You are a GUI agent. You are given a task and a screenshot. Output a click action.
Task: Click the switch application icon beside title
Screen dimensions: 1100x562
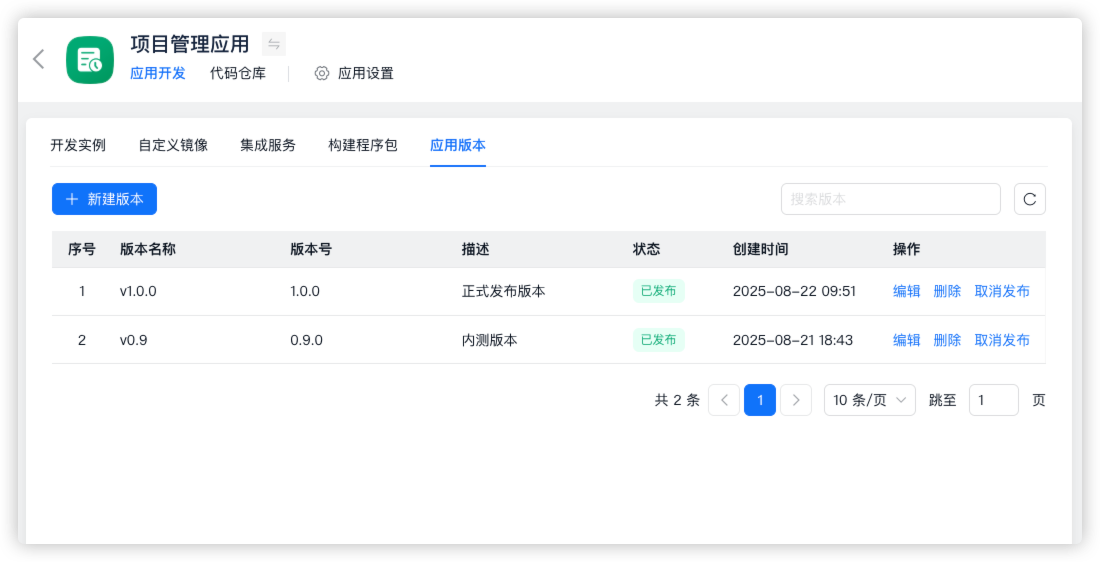274,44
